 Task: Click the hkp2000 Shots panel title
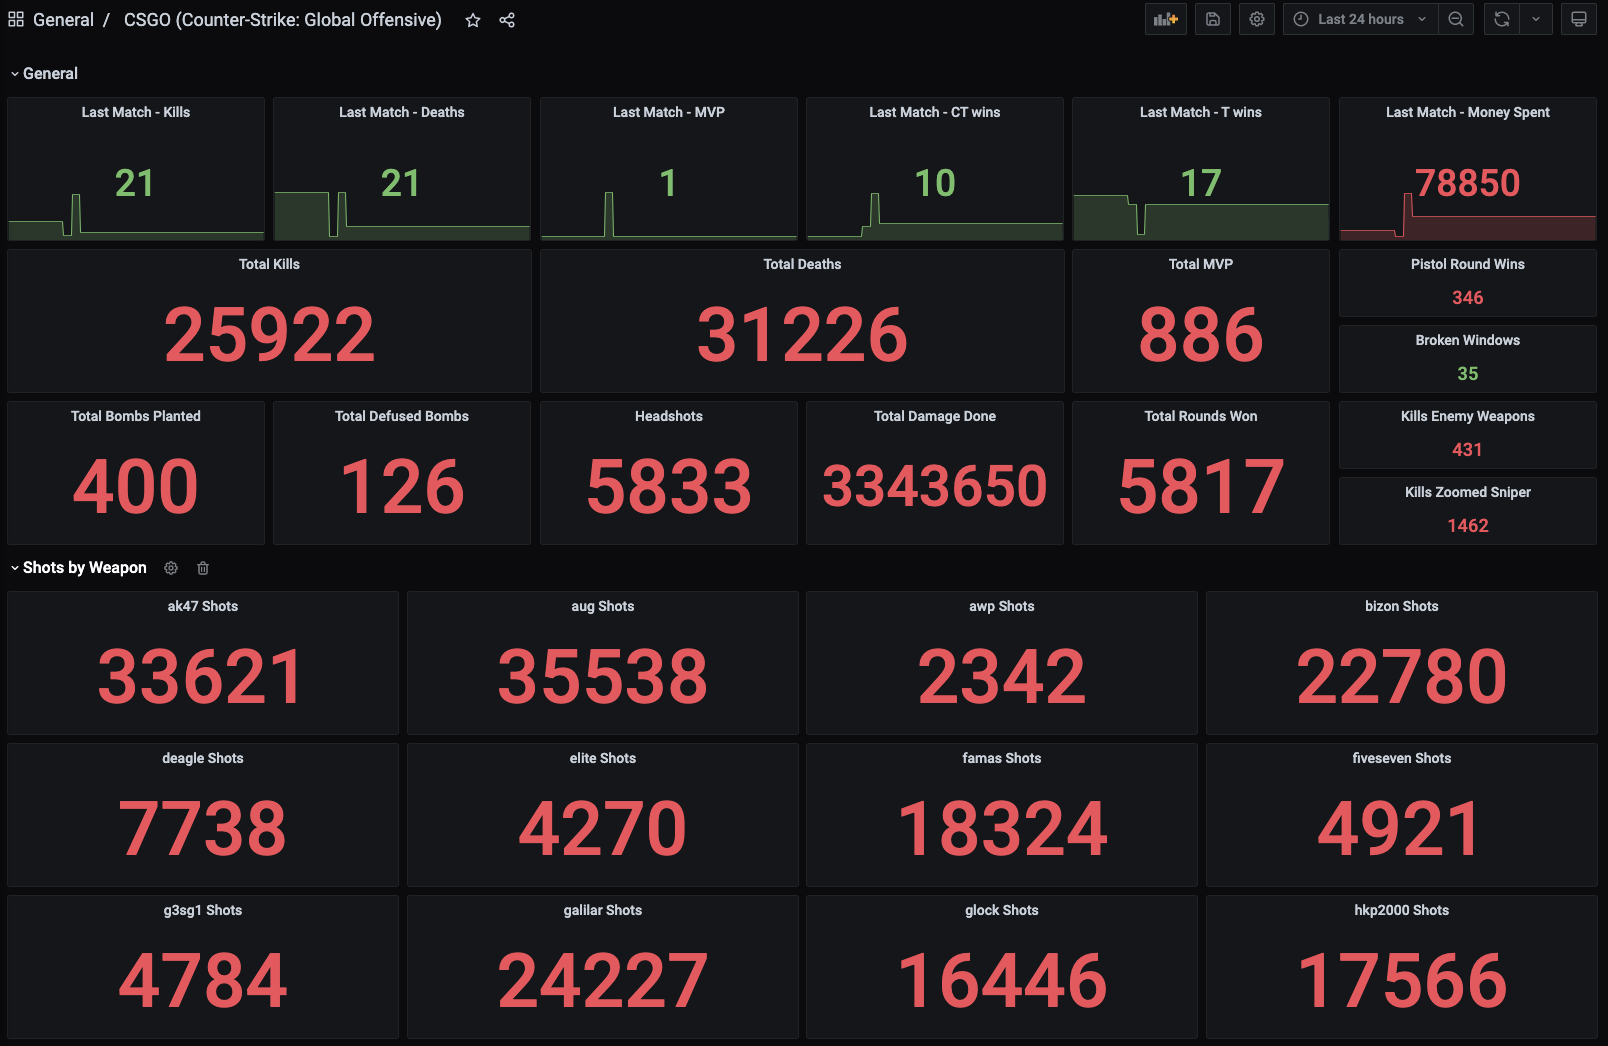(x=1402, y=910)
